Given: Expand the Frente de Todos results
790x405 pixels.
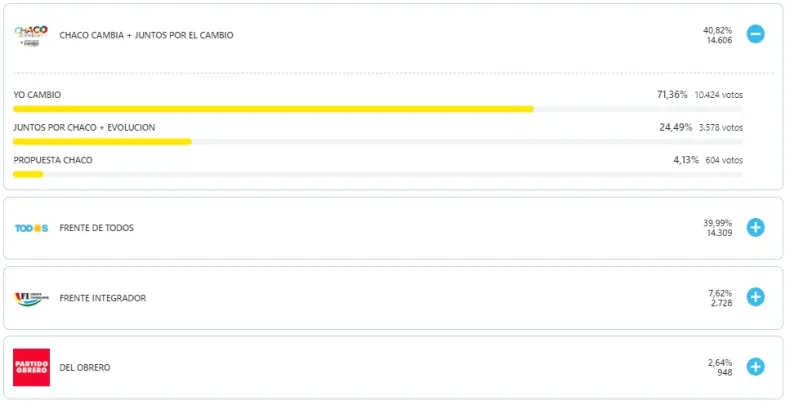Looking at the screenshot, I should [x=756, y=227].
